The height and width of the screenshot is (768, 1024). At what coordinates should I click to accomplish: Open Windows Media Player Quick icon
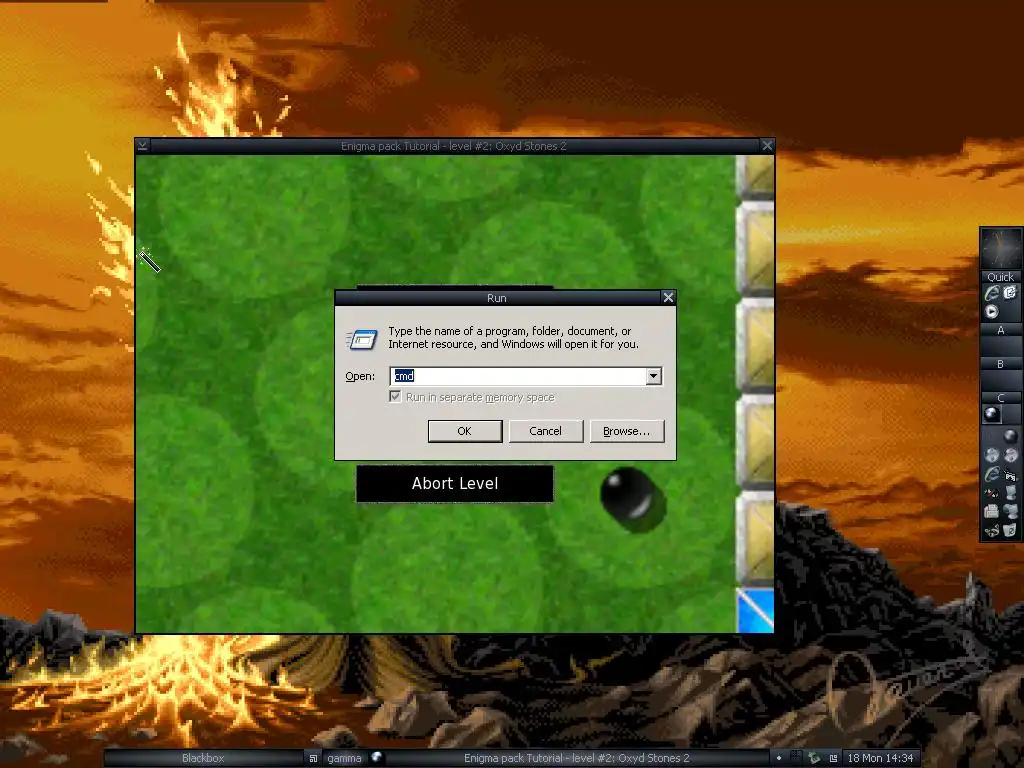(992, 312)
